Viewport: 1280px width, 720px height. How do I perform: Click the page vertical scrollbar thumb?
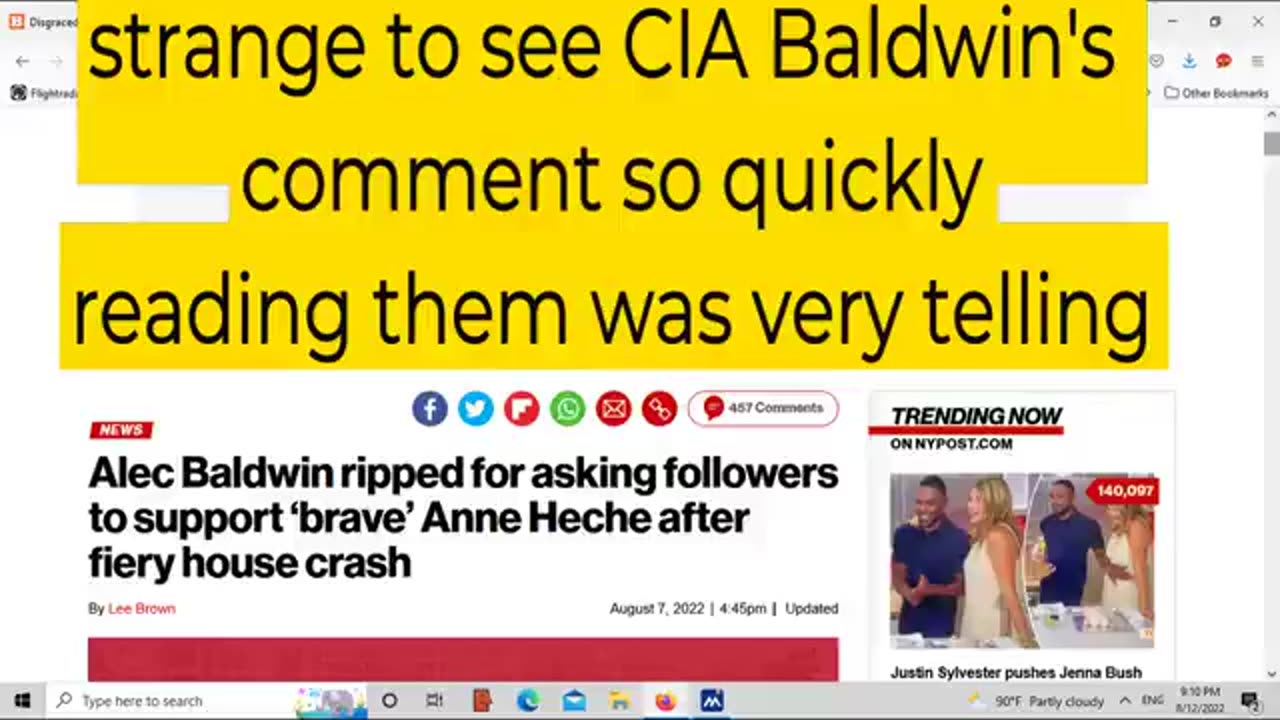click(1271, 144)
